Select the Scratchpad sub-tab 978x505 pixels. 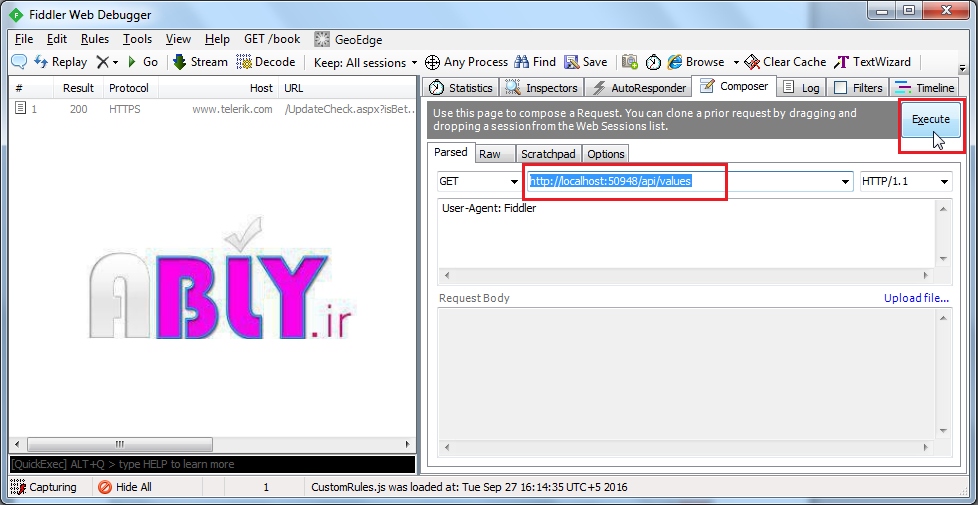(x=548, y=154)
